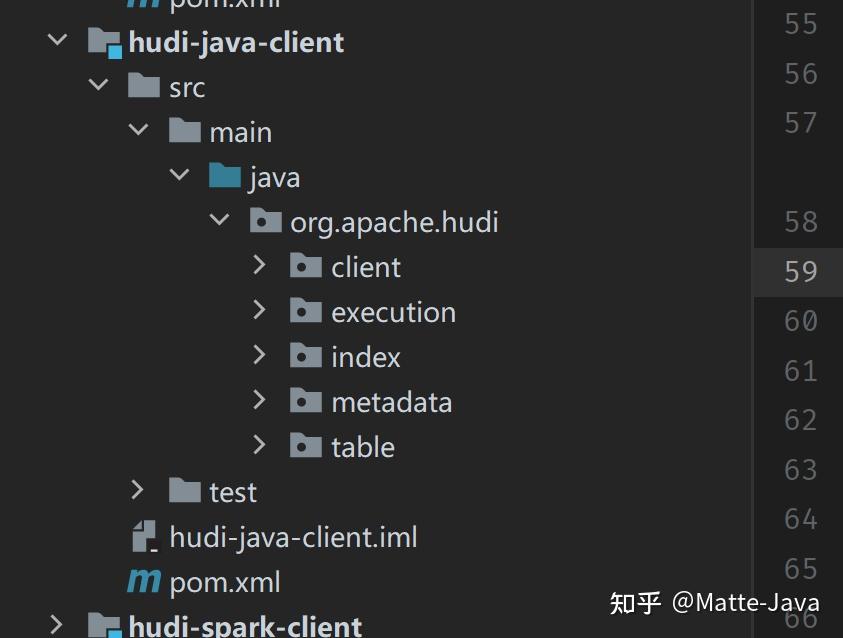Expand the client package node
The height and width of the screenshot is (638, 843).
(260, 266)
